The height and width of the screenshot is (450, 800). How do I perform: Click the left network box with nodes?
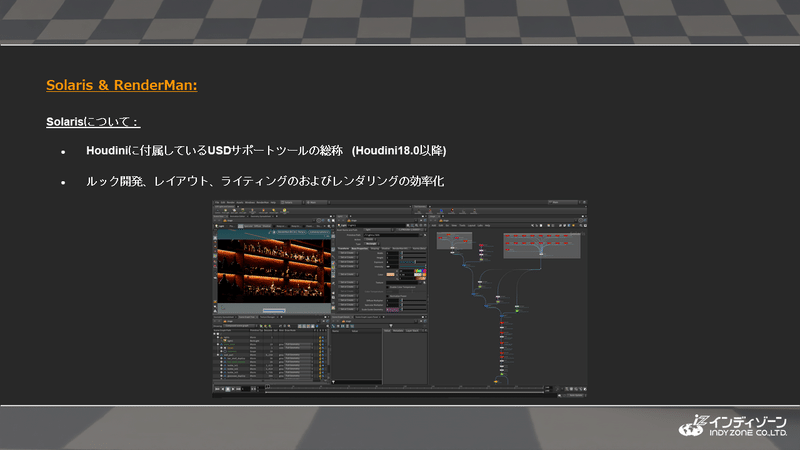tap(454, 240)
